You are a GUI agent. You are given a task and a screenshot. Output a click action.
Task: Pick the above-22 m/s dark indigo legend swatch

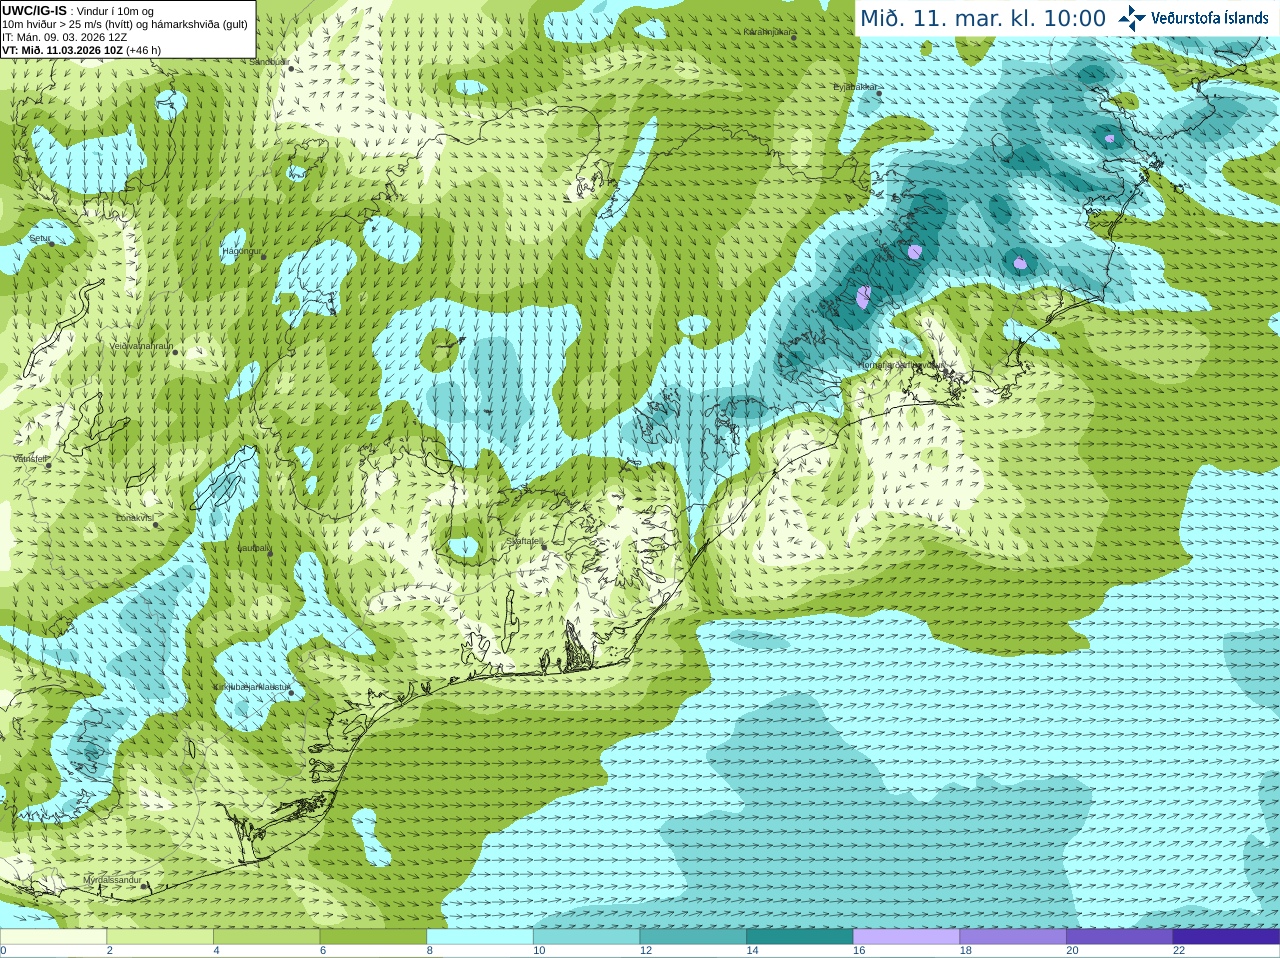pyautogui.click(x=1226, y=937)
